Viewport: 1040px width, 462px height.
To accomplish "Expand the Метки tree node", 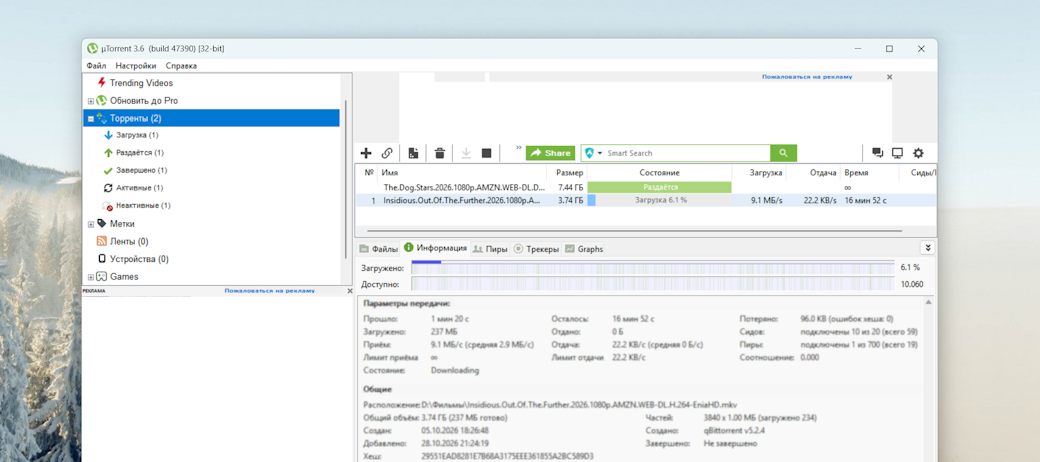I will pyautogui.click(x=91, y=224).
